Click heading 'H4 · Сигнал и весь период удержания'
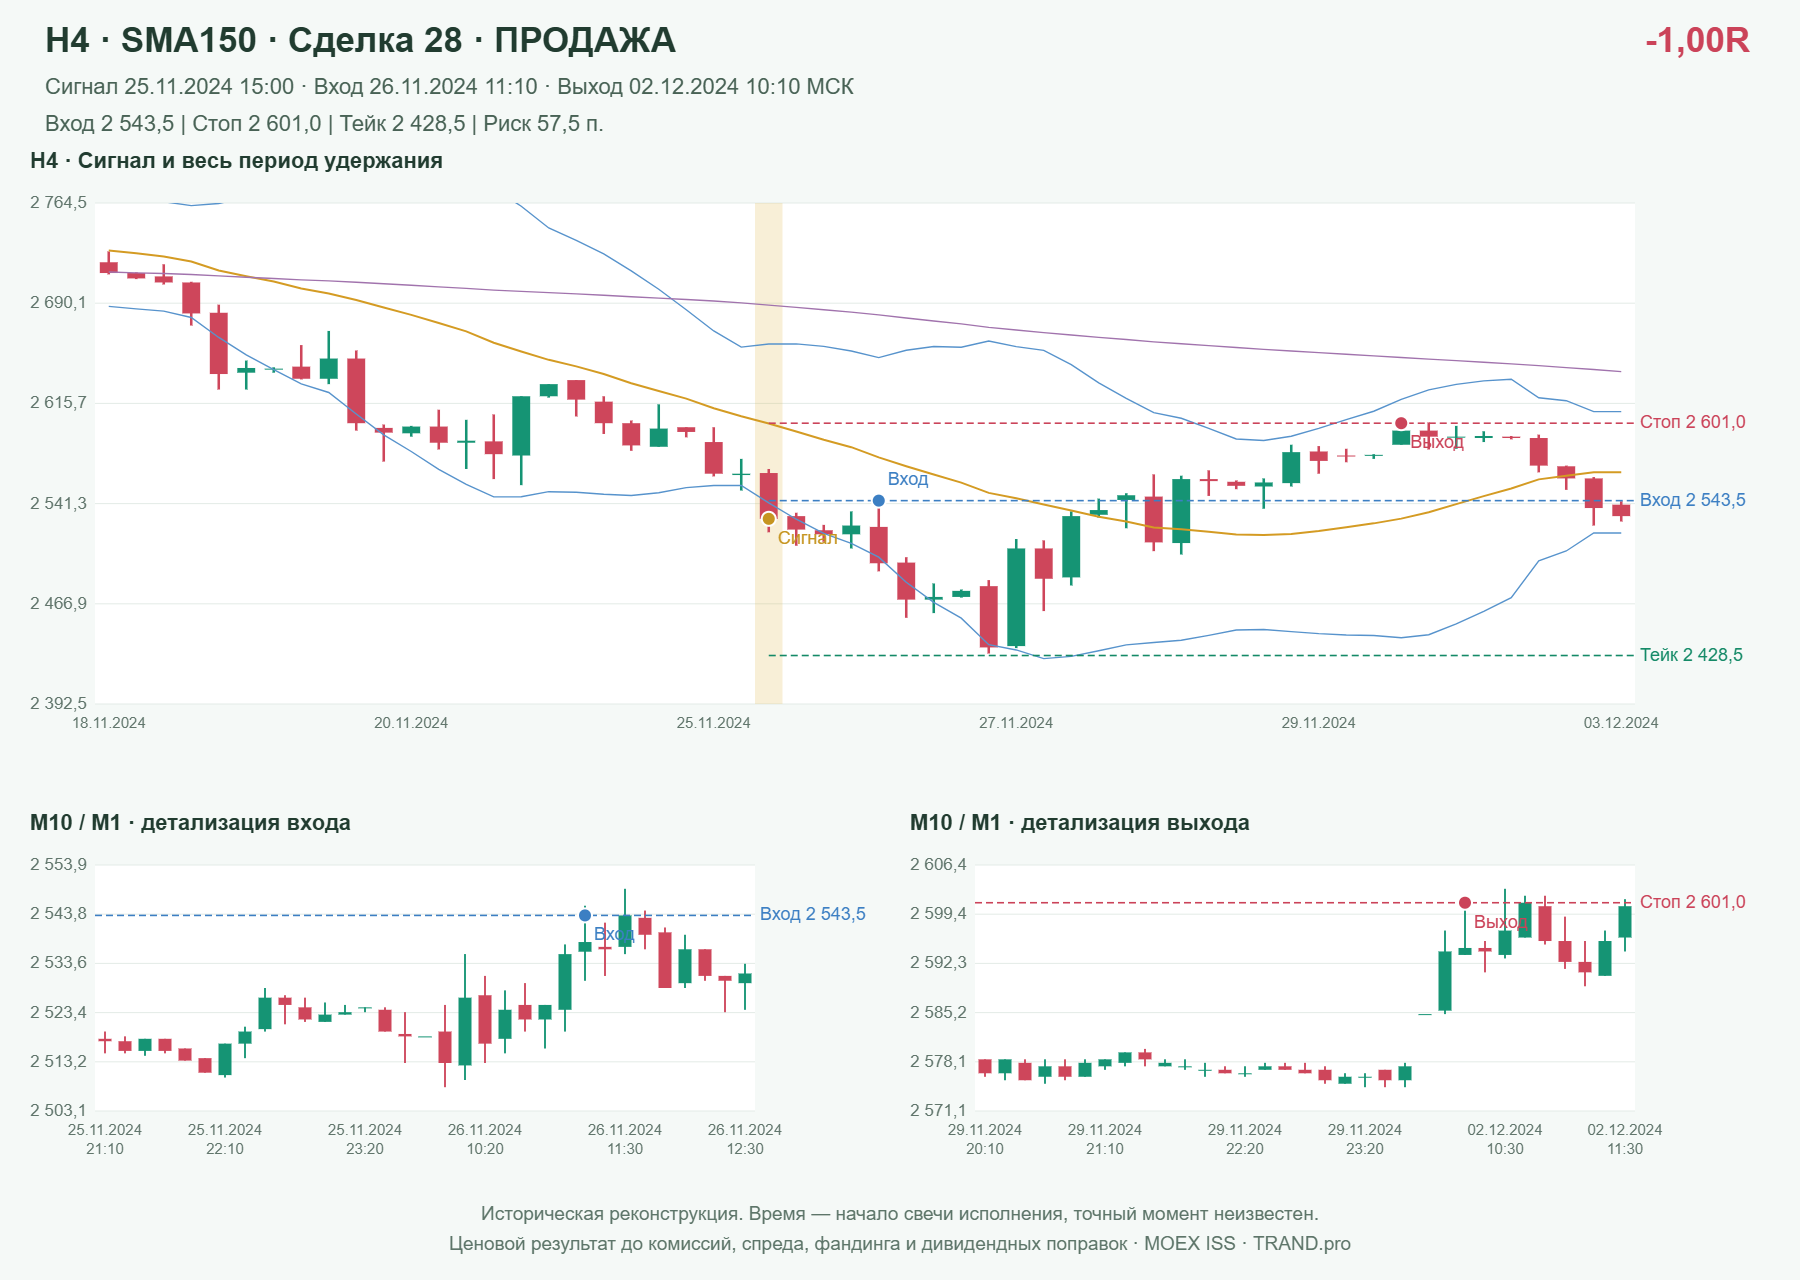1800x1280 pixels. [236, 161]
